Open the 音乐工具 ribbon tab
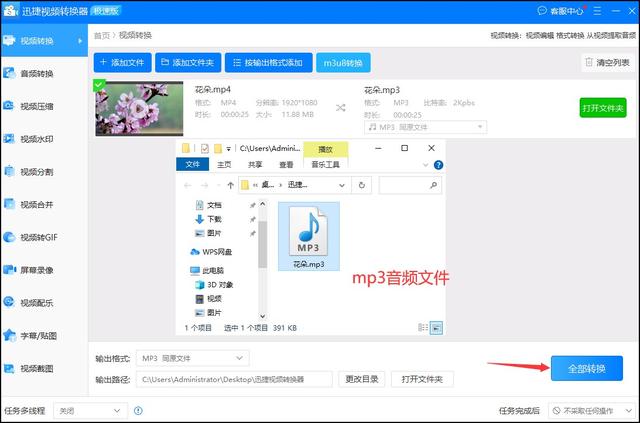 [x=325, y=165]
